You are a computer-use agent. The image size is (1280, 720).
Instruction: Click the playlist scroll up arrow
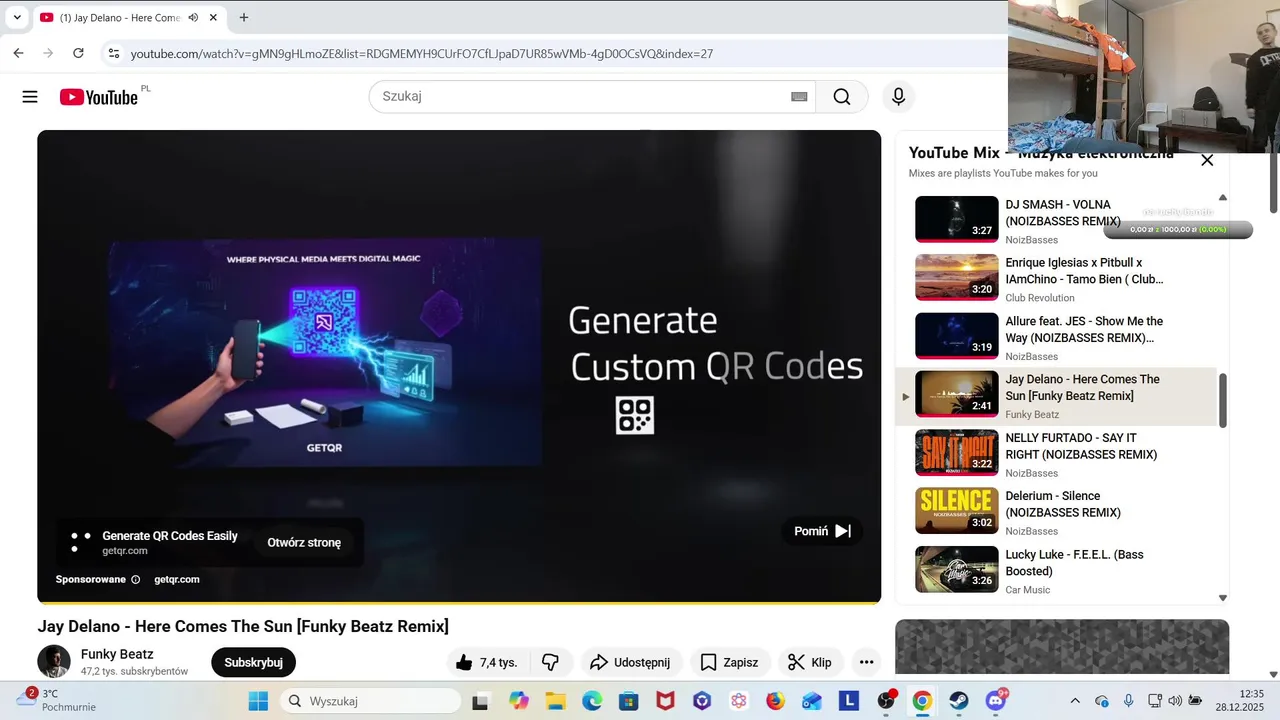pos(1222,198)
